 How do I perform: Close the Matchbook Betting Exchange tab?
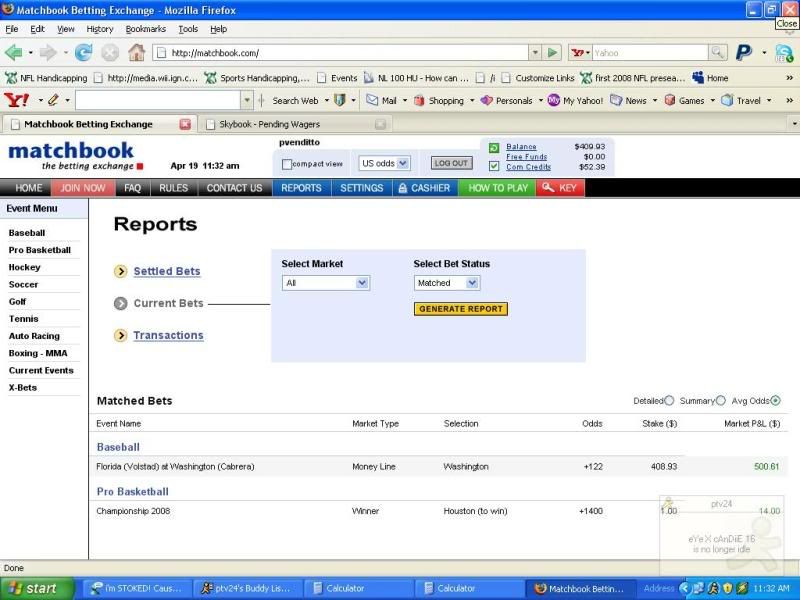(185, 125)
